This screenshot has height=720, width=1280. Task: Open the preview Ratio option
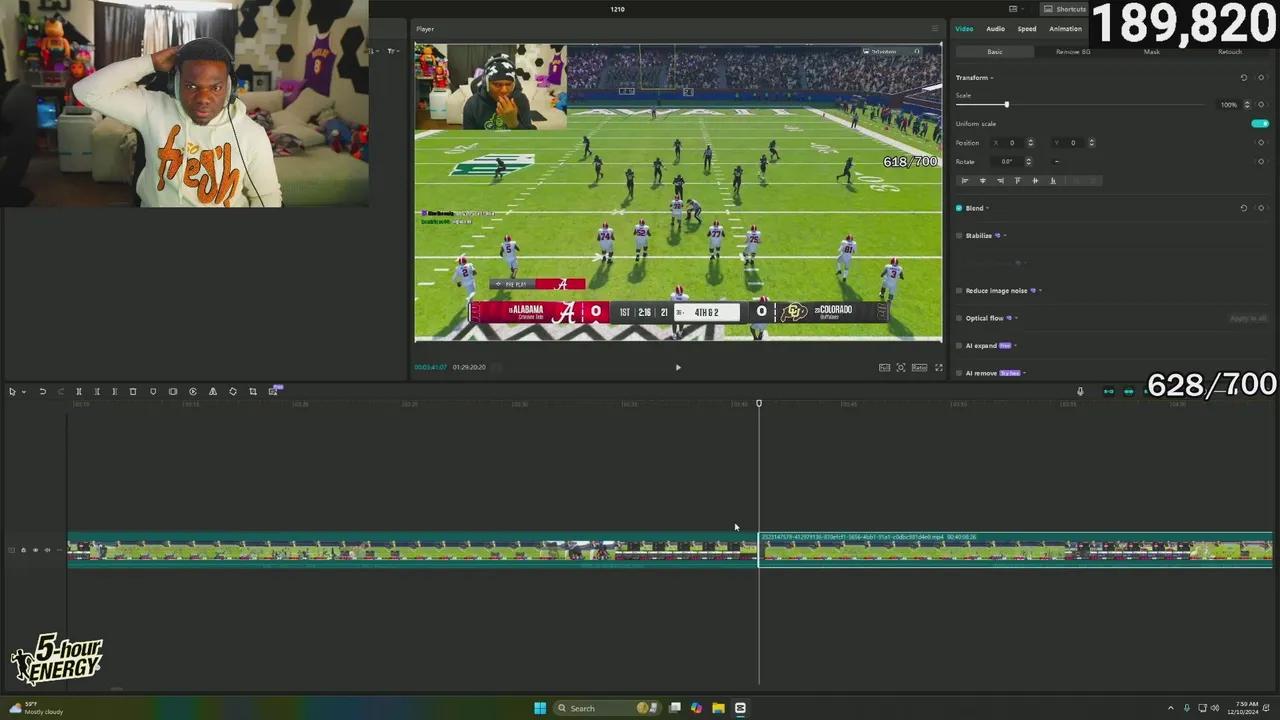coord(919,367)
